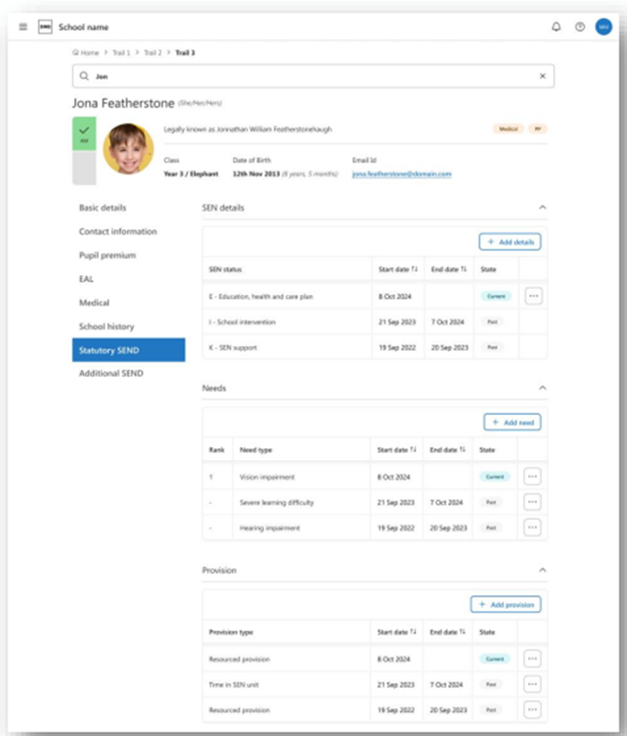Sort SEN details by Start date
Image resolution: width=627 pixels, height=736 pixels.
(x=413, y=270)
